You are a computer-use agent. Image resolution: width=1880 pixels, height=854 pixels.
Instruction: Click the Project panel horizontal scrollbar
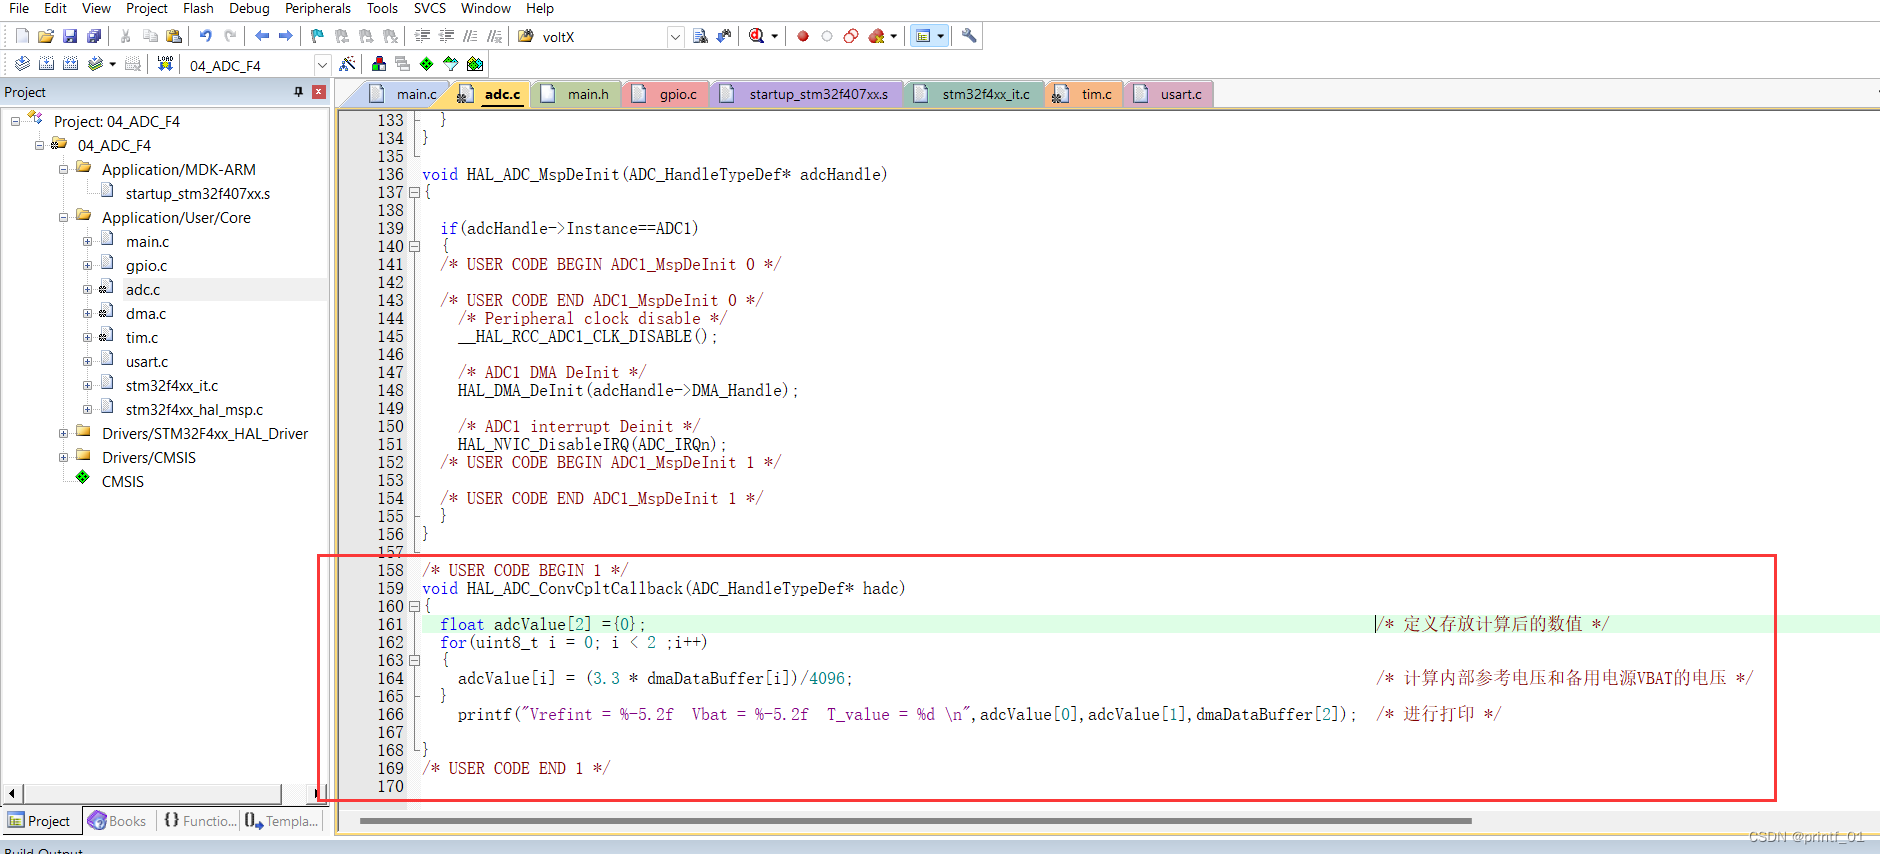point(150,794)
